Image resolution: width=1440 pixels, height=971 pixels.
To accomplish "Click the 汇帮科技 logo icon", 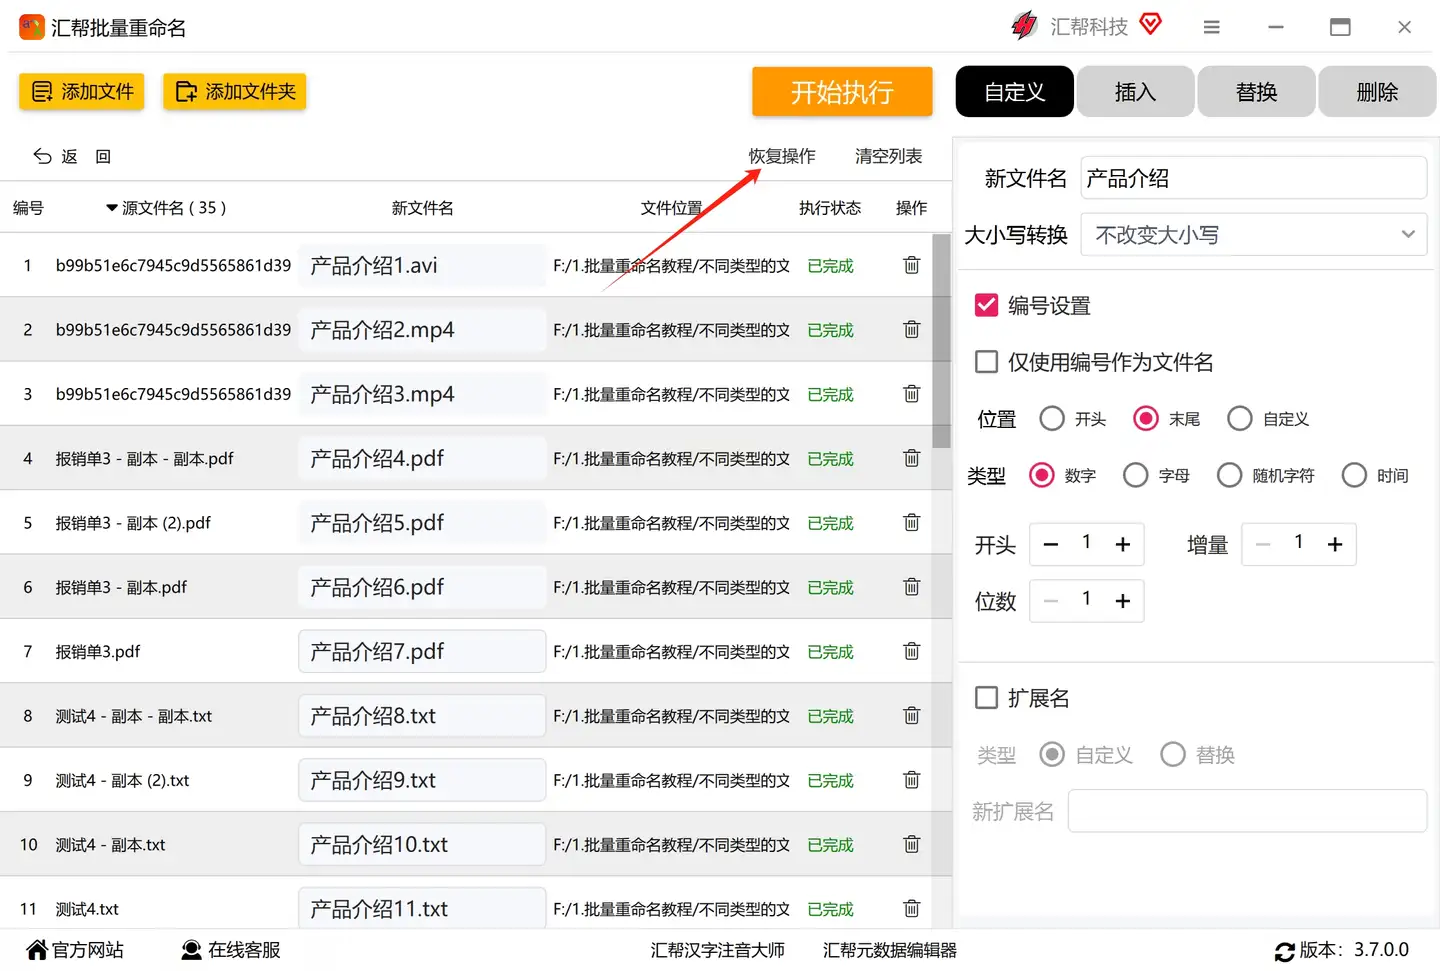I will pos(1025,26).
